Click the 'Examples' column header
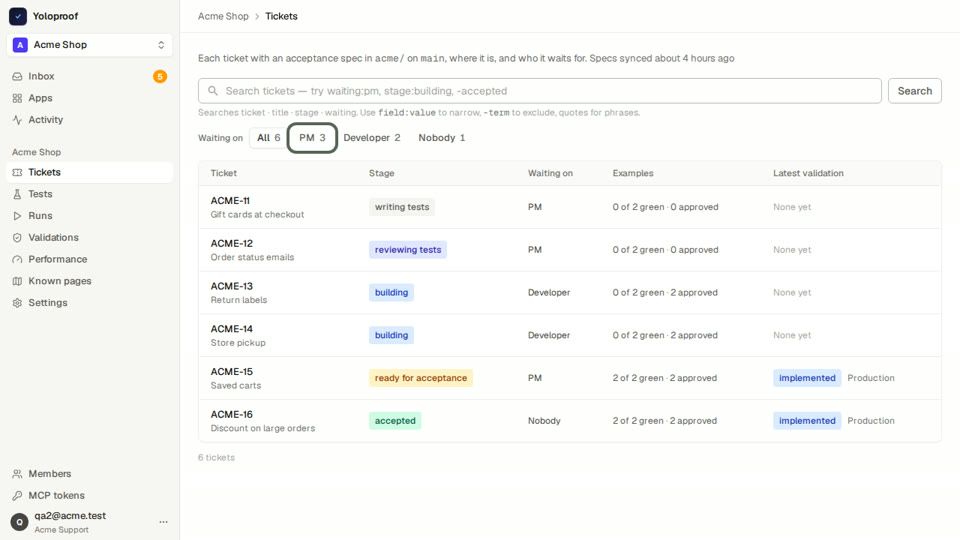The width and height of the screenshot is (960, 540). 633,173
